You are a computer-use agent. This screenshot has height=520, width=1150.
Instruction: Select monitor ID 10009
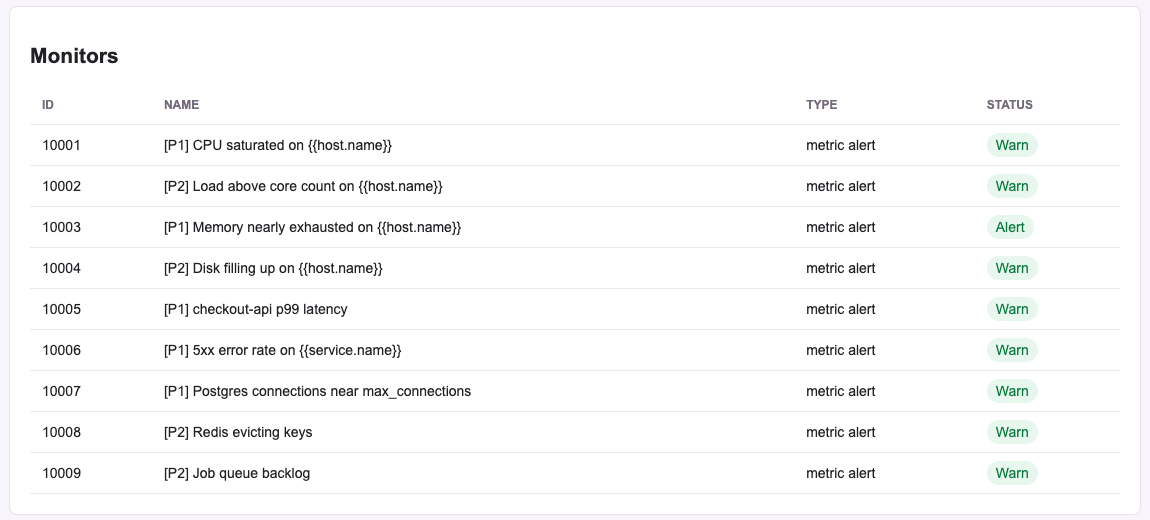click(x=62, y=474)
